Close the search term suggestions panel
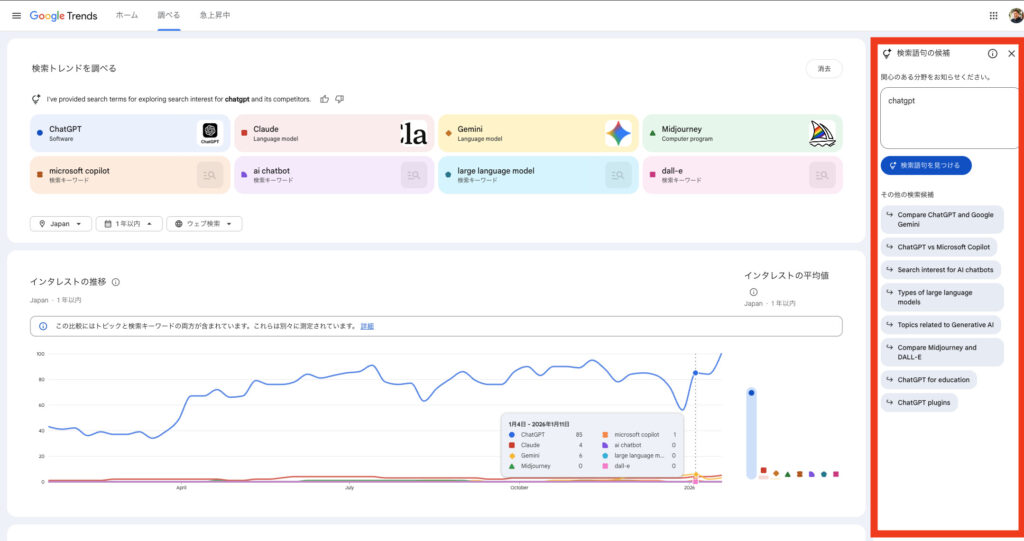 (1011, 54)
